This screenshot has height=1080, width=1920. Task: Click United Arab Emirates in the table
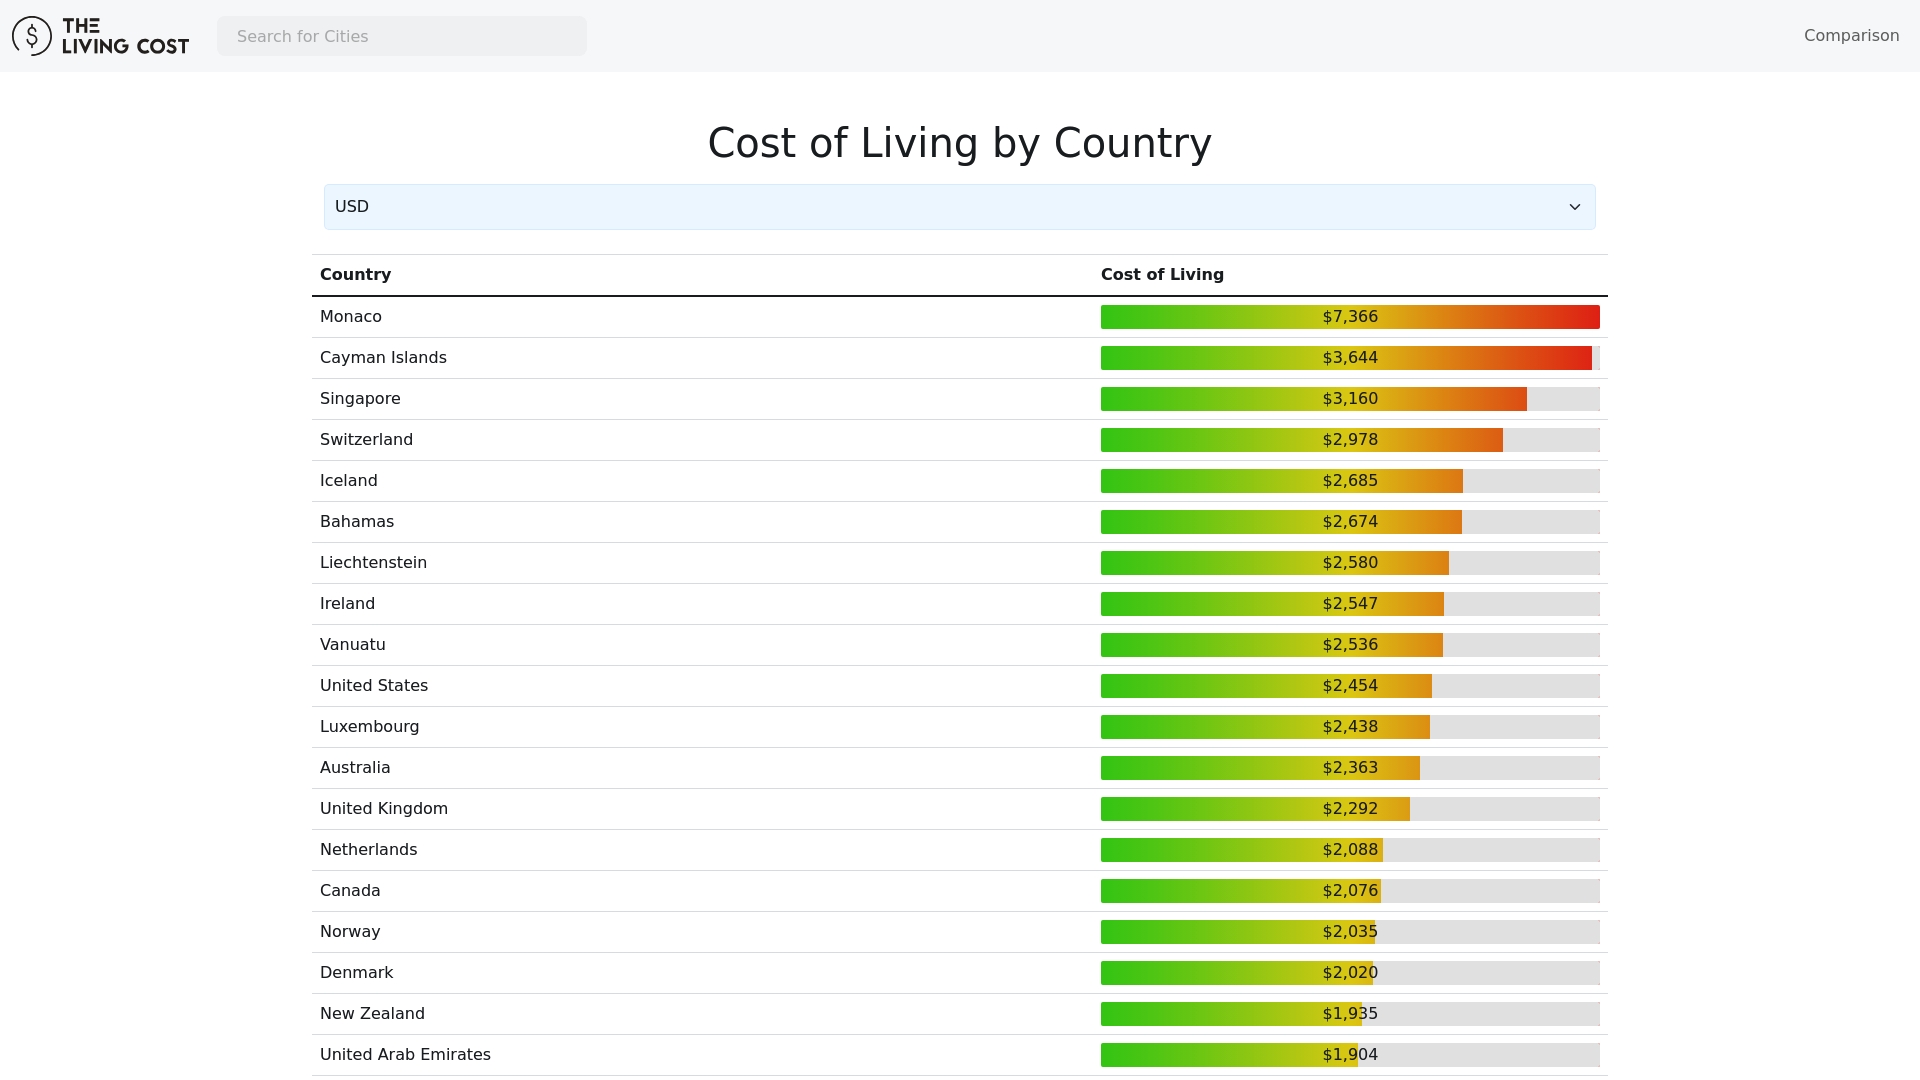pos(405,1055)
